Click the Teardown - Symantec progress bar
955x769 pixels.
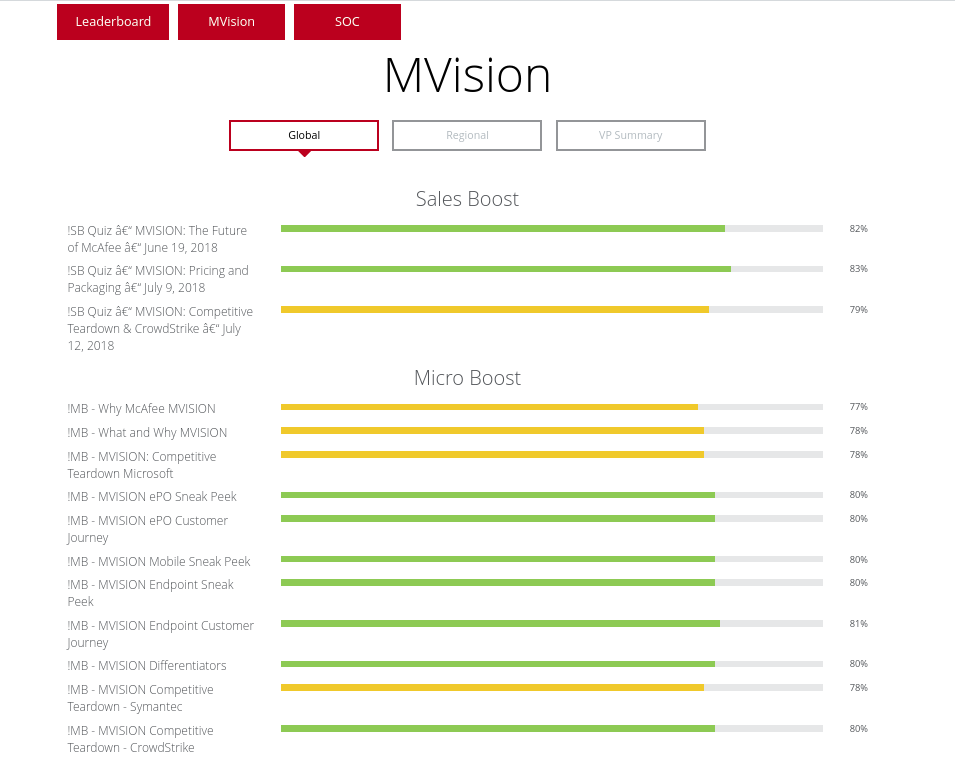click(552, 688)
